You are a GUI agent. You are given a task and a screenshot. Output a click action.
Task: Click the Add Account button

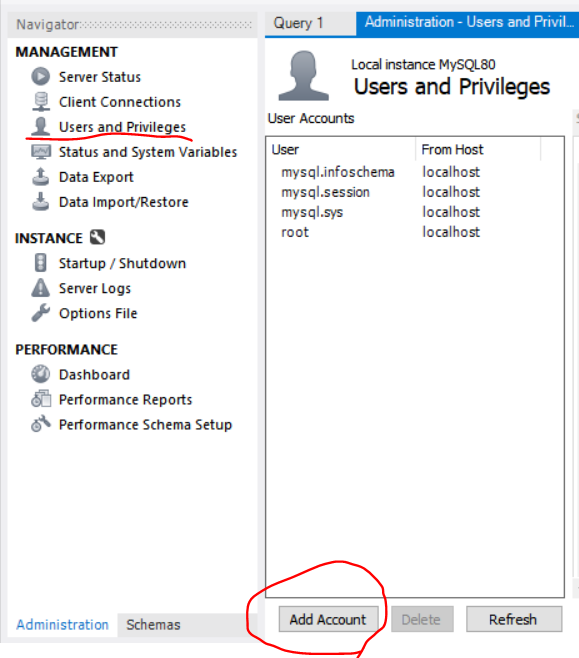328,619
